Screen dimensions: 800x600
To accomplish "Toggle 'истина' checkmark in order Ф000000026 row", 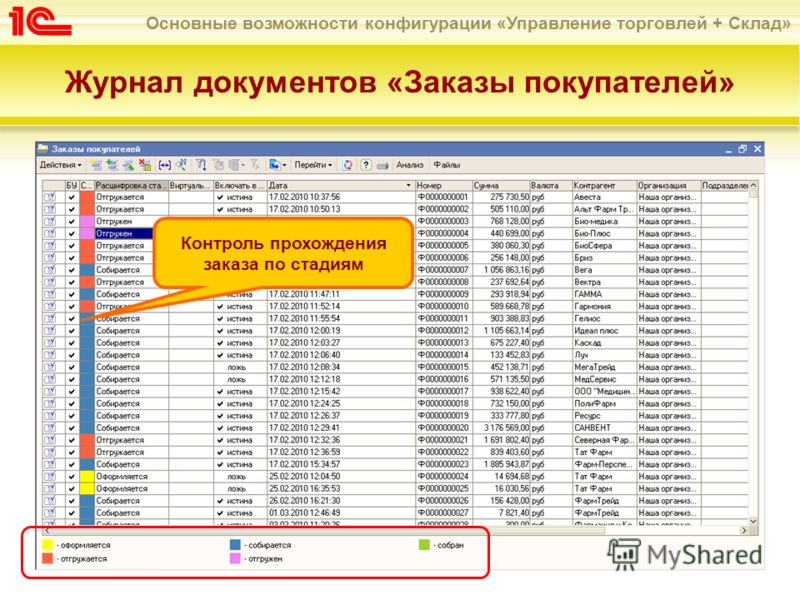I will coord(220,501).
